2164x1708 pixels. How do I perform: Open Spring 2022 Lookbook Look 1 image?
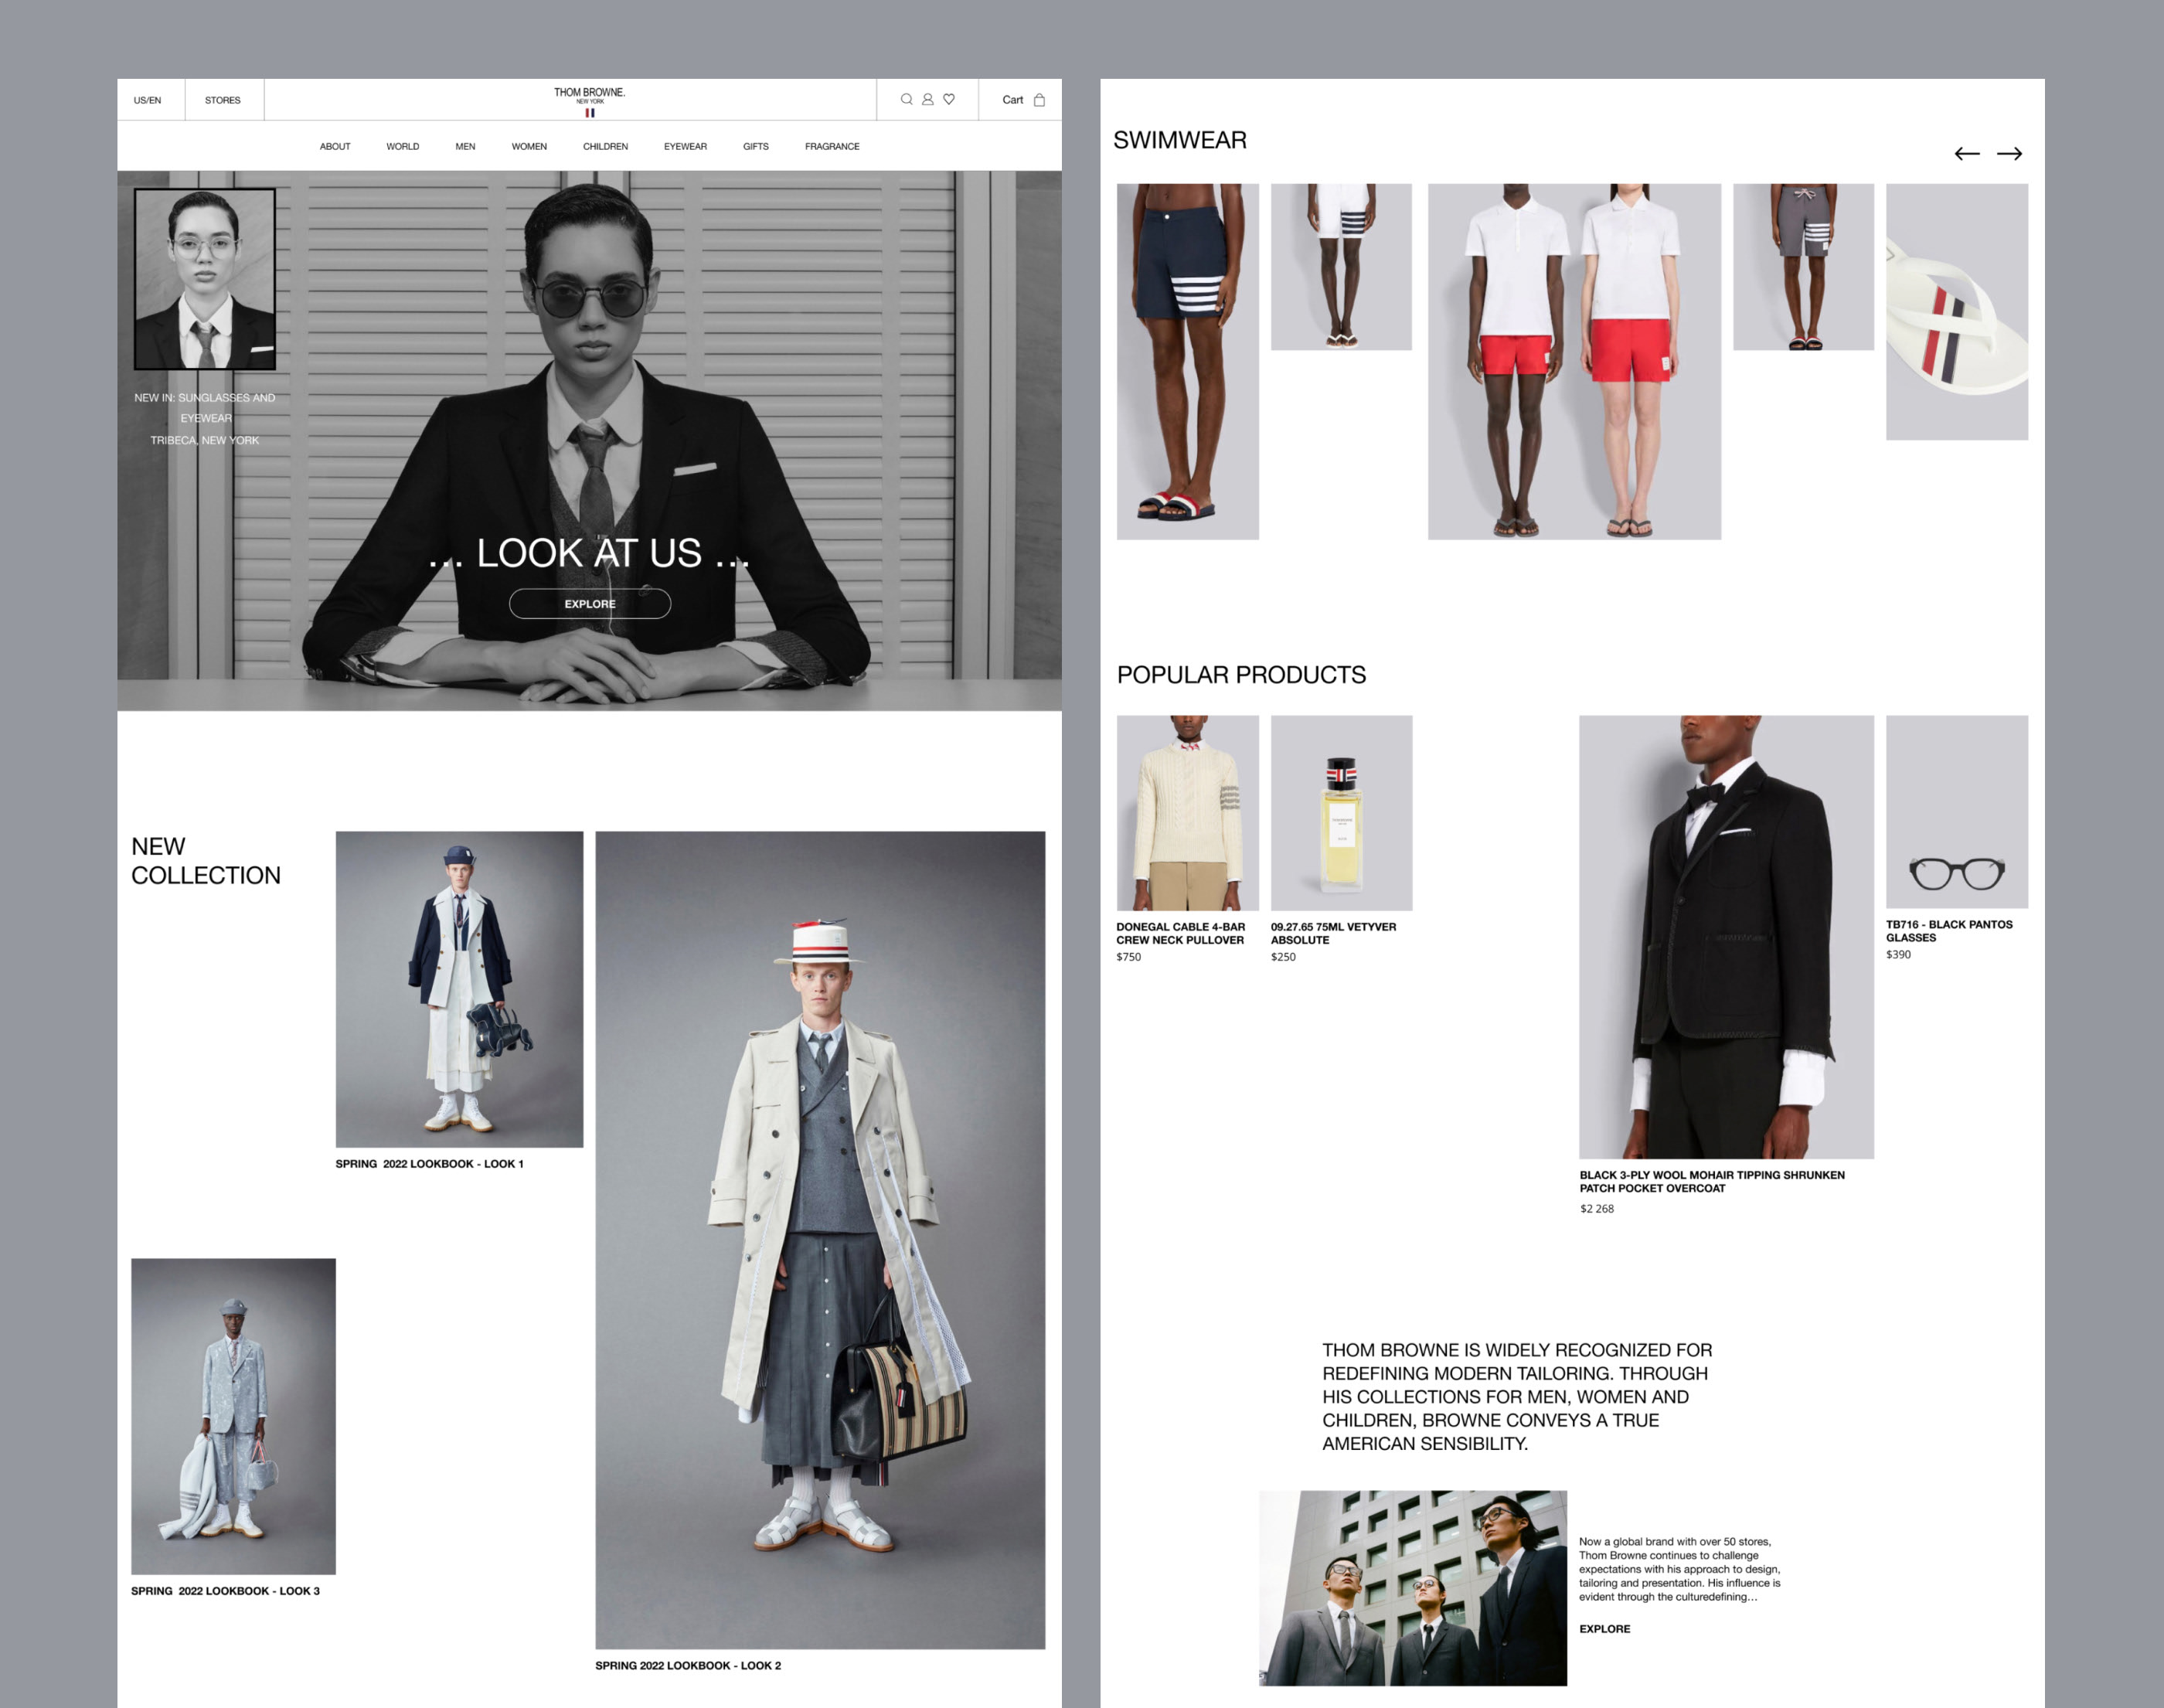[x=459, y=988]
